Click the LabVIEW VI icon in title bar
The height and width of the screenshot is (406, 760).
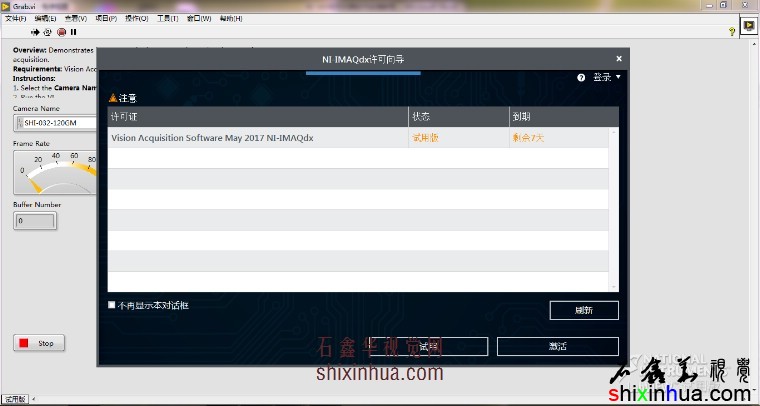point(6,6)
